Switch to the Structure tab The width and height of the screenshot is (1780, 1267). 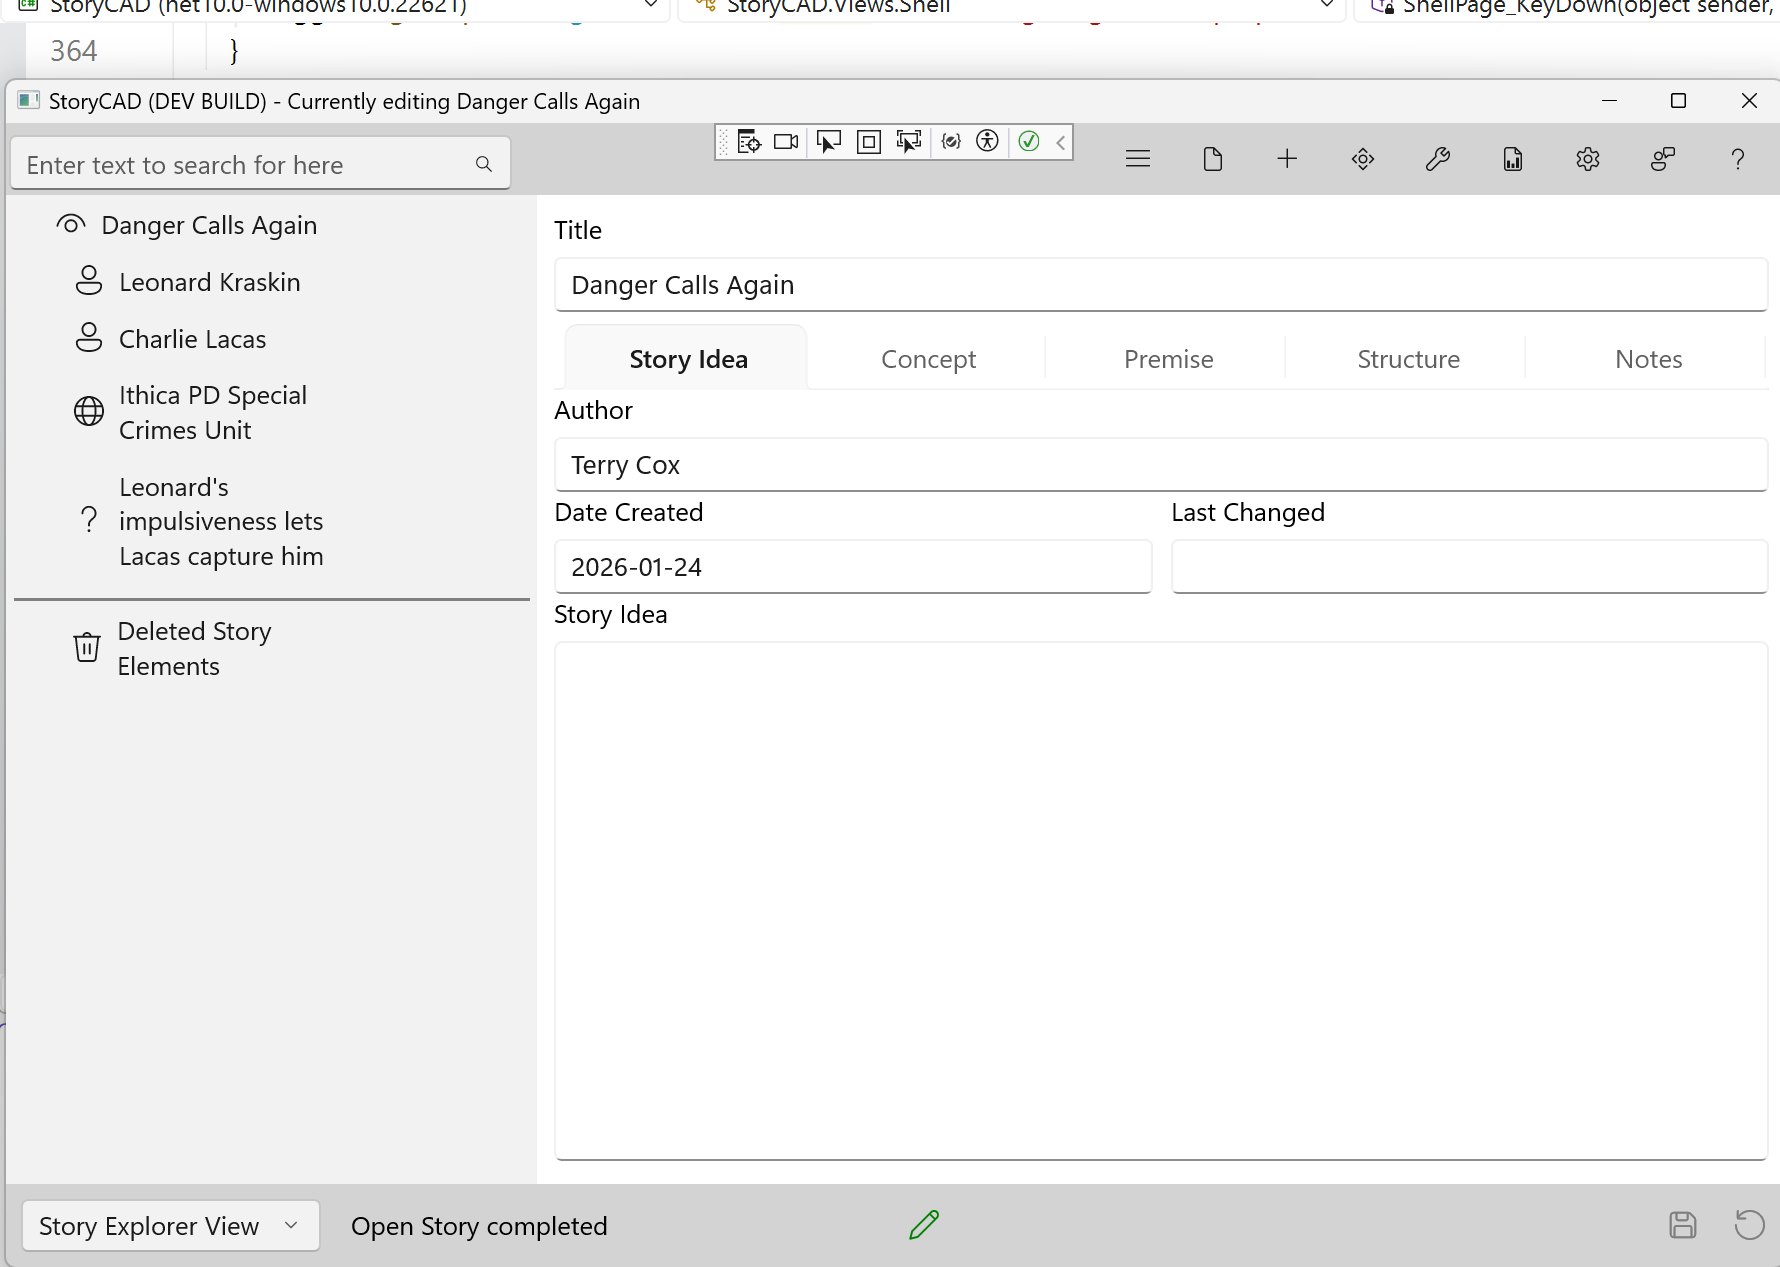coord(1407,359)
